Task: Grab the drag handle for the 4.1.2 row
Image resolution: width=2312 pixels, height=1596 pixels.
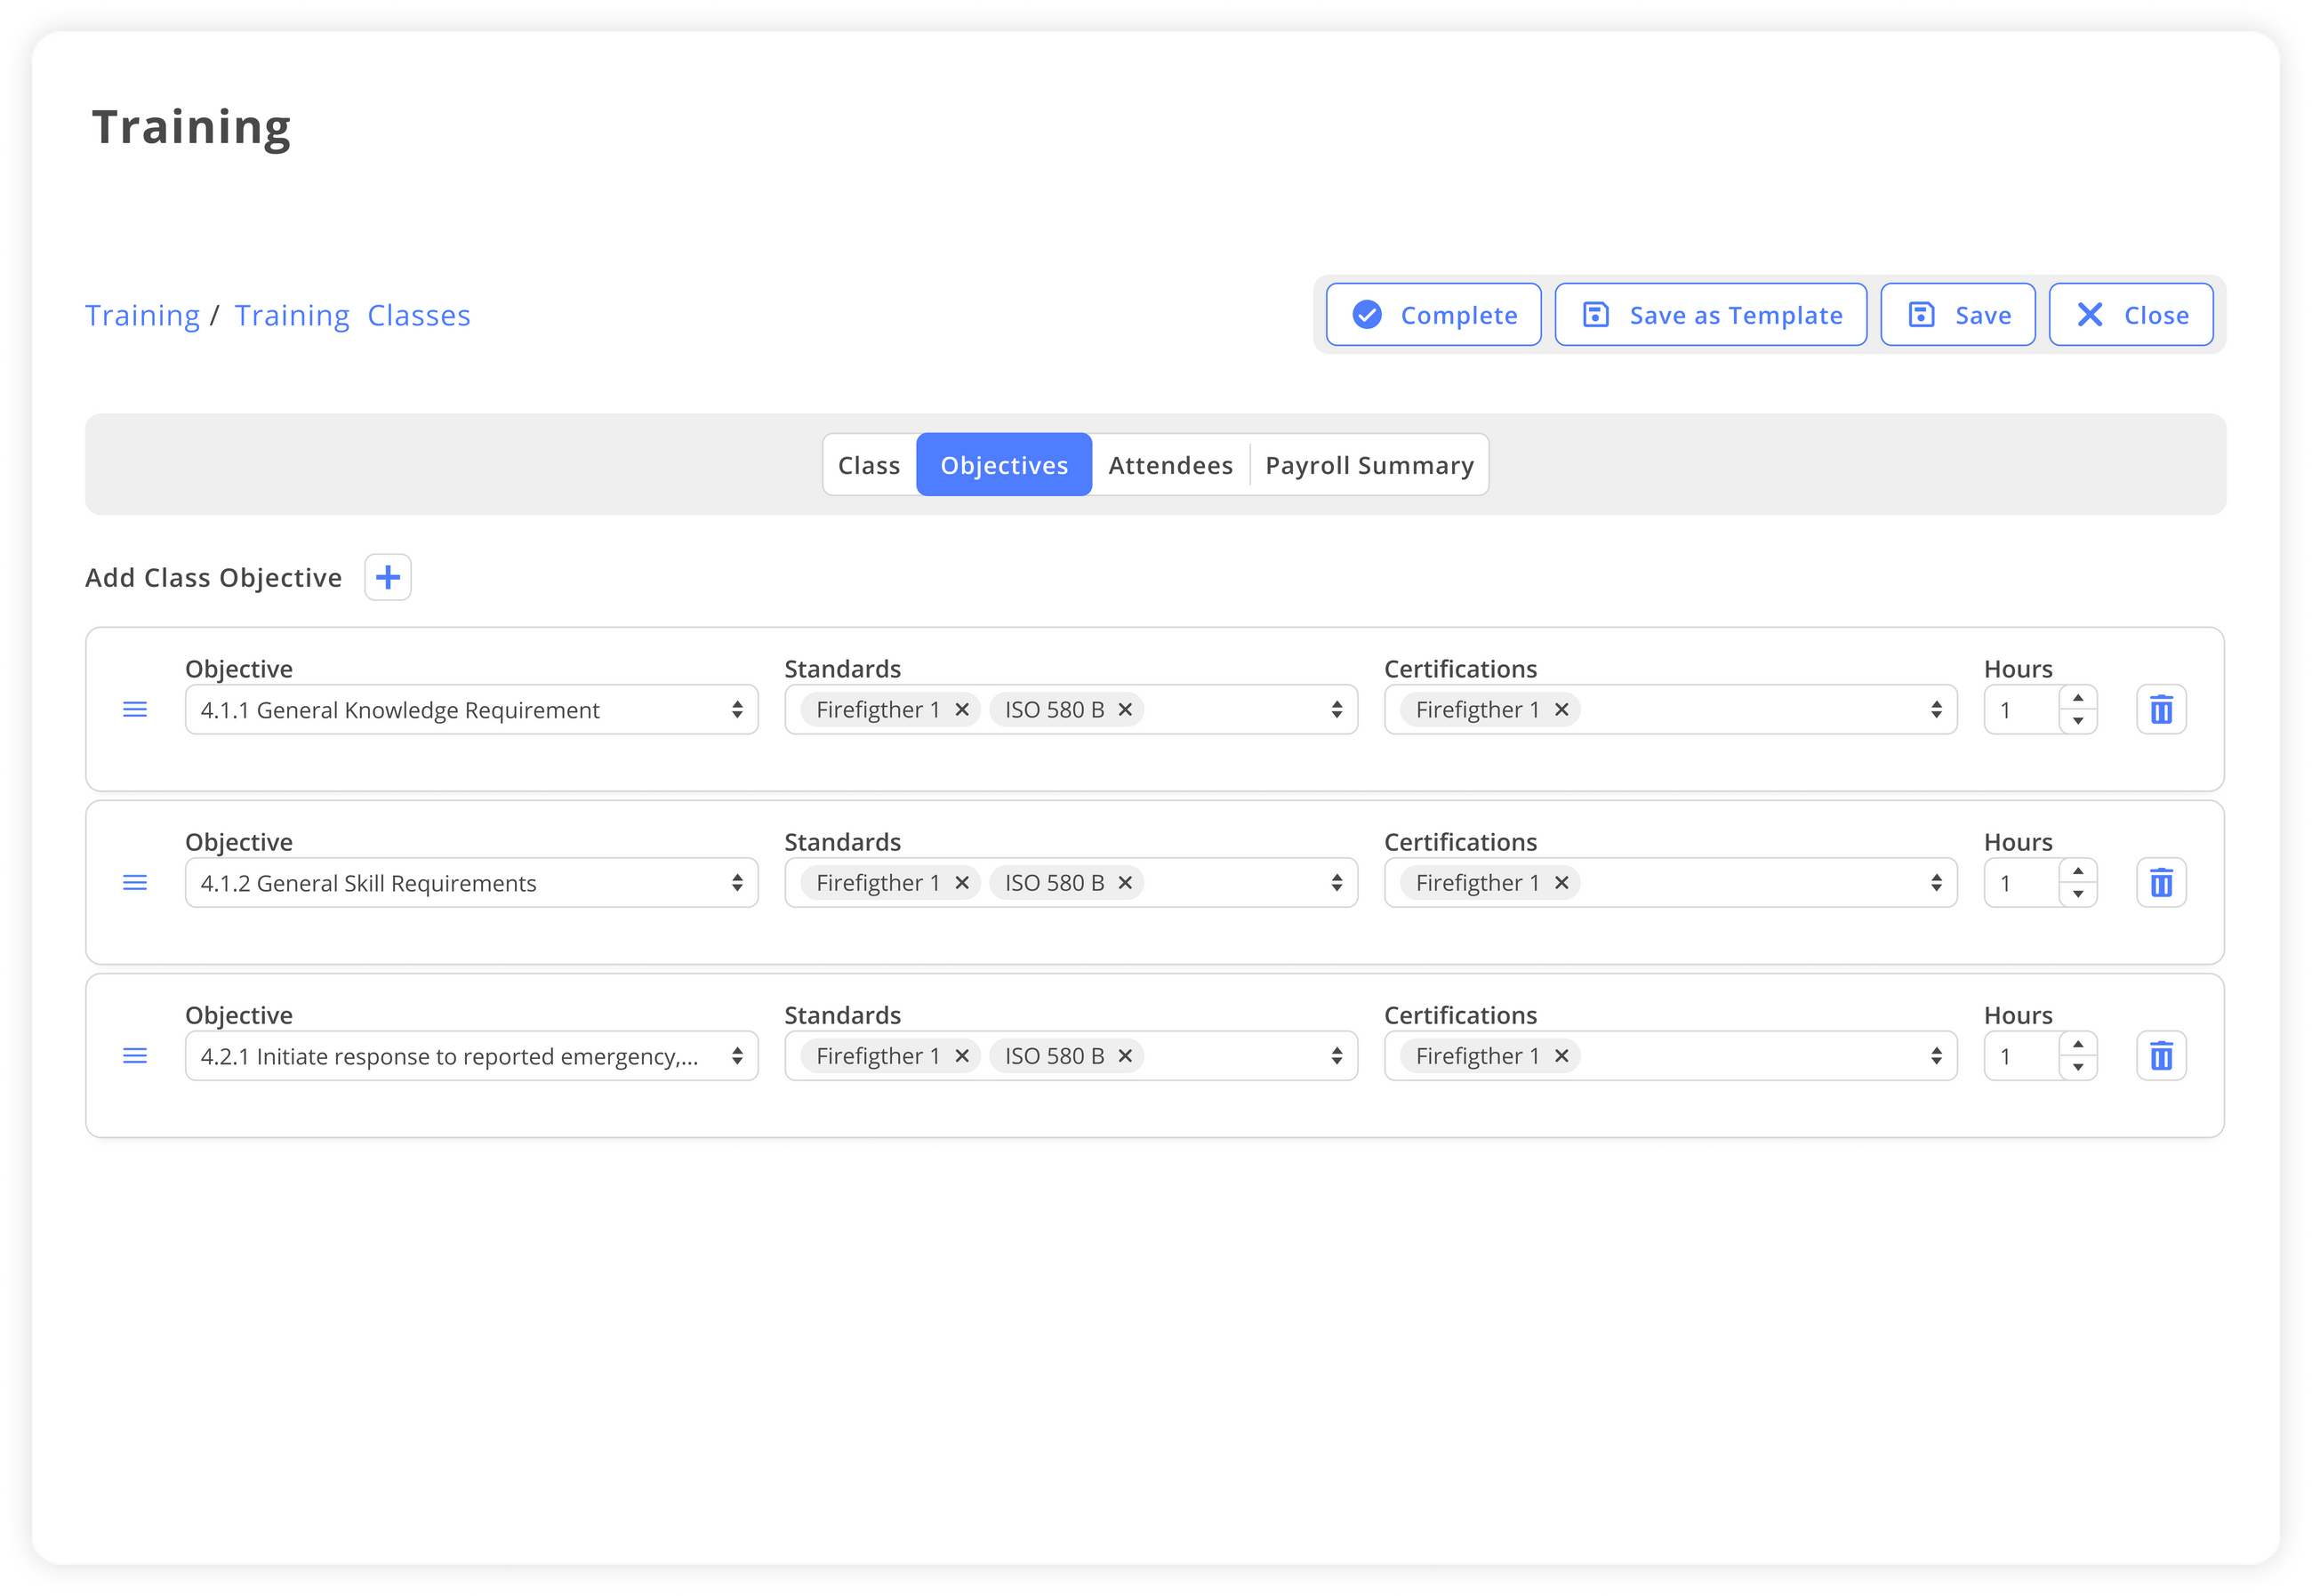Action: 135,882
